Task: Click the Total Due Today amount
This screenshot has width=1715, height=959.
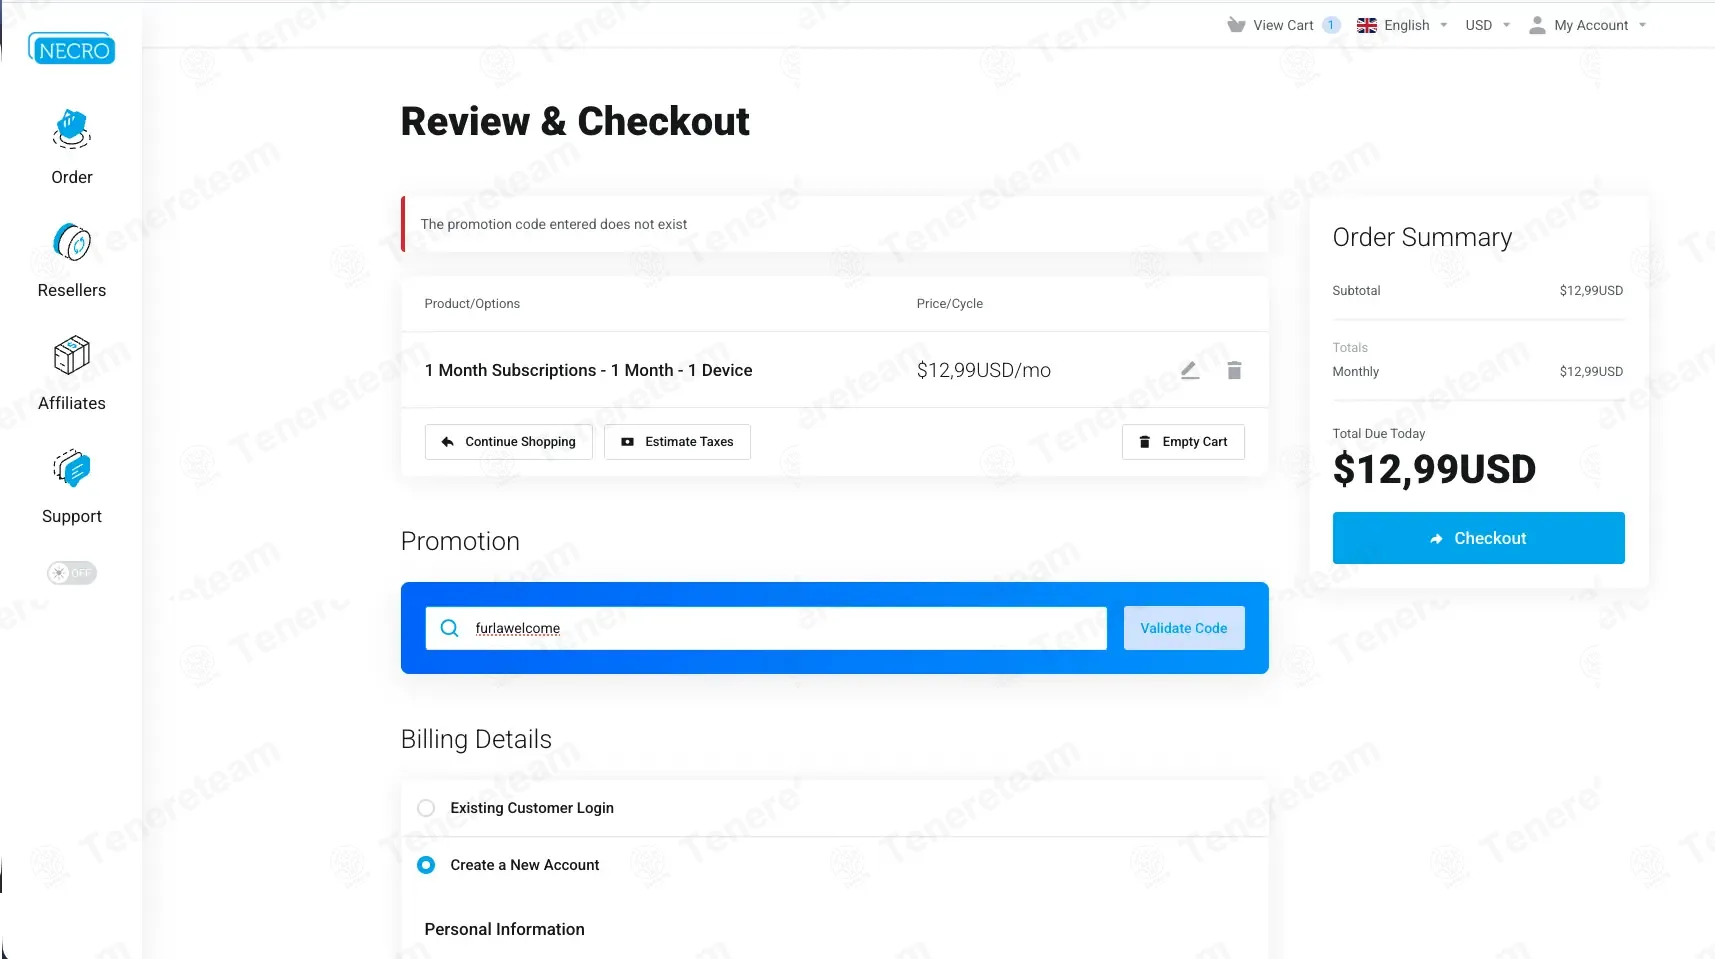Action: click(1434, 469)
